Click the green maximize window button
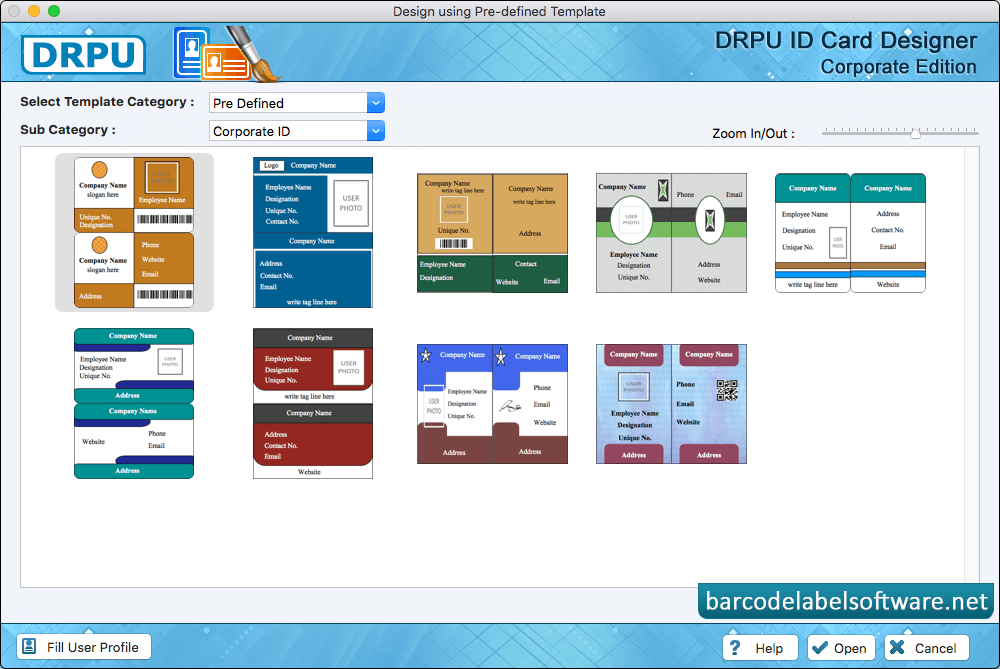The image size is (1000, 669). [54, 11]
